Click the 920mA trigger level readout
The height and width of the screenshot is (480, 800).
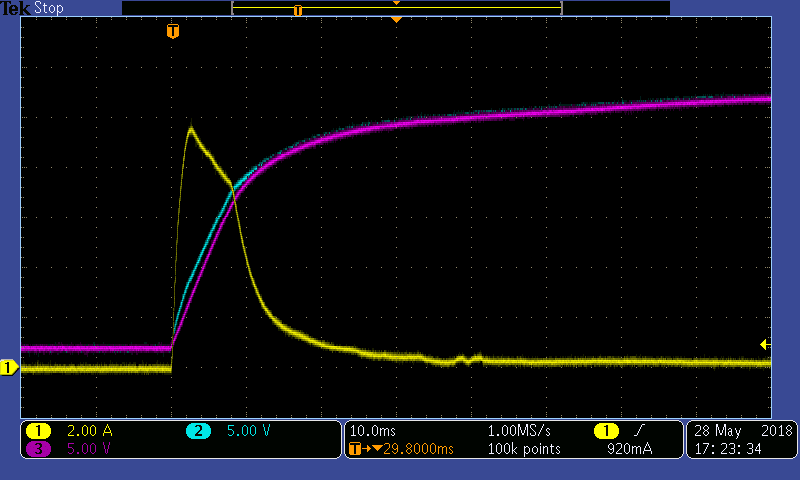click(x=630, y=449)
